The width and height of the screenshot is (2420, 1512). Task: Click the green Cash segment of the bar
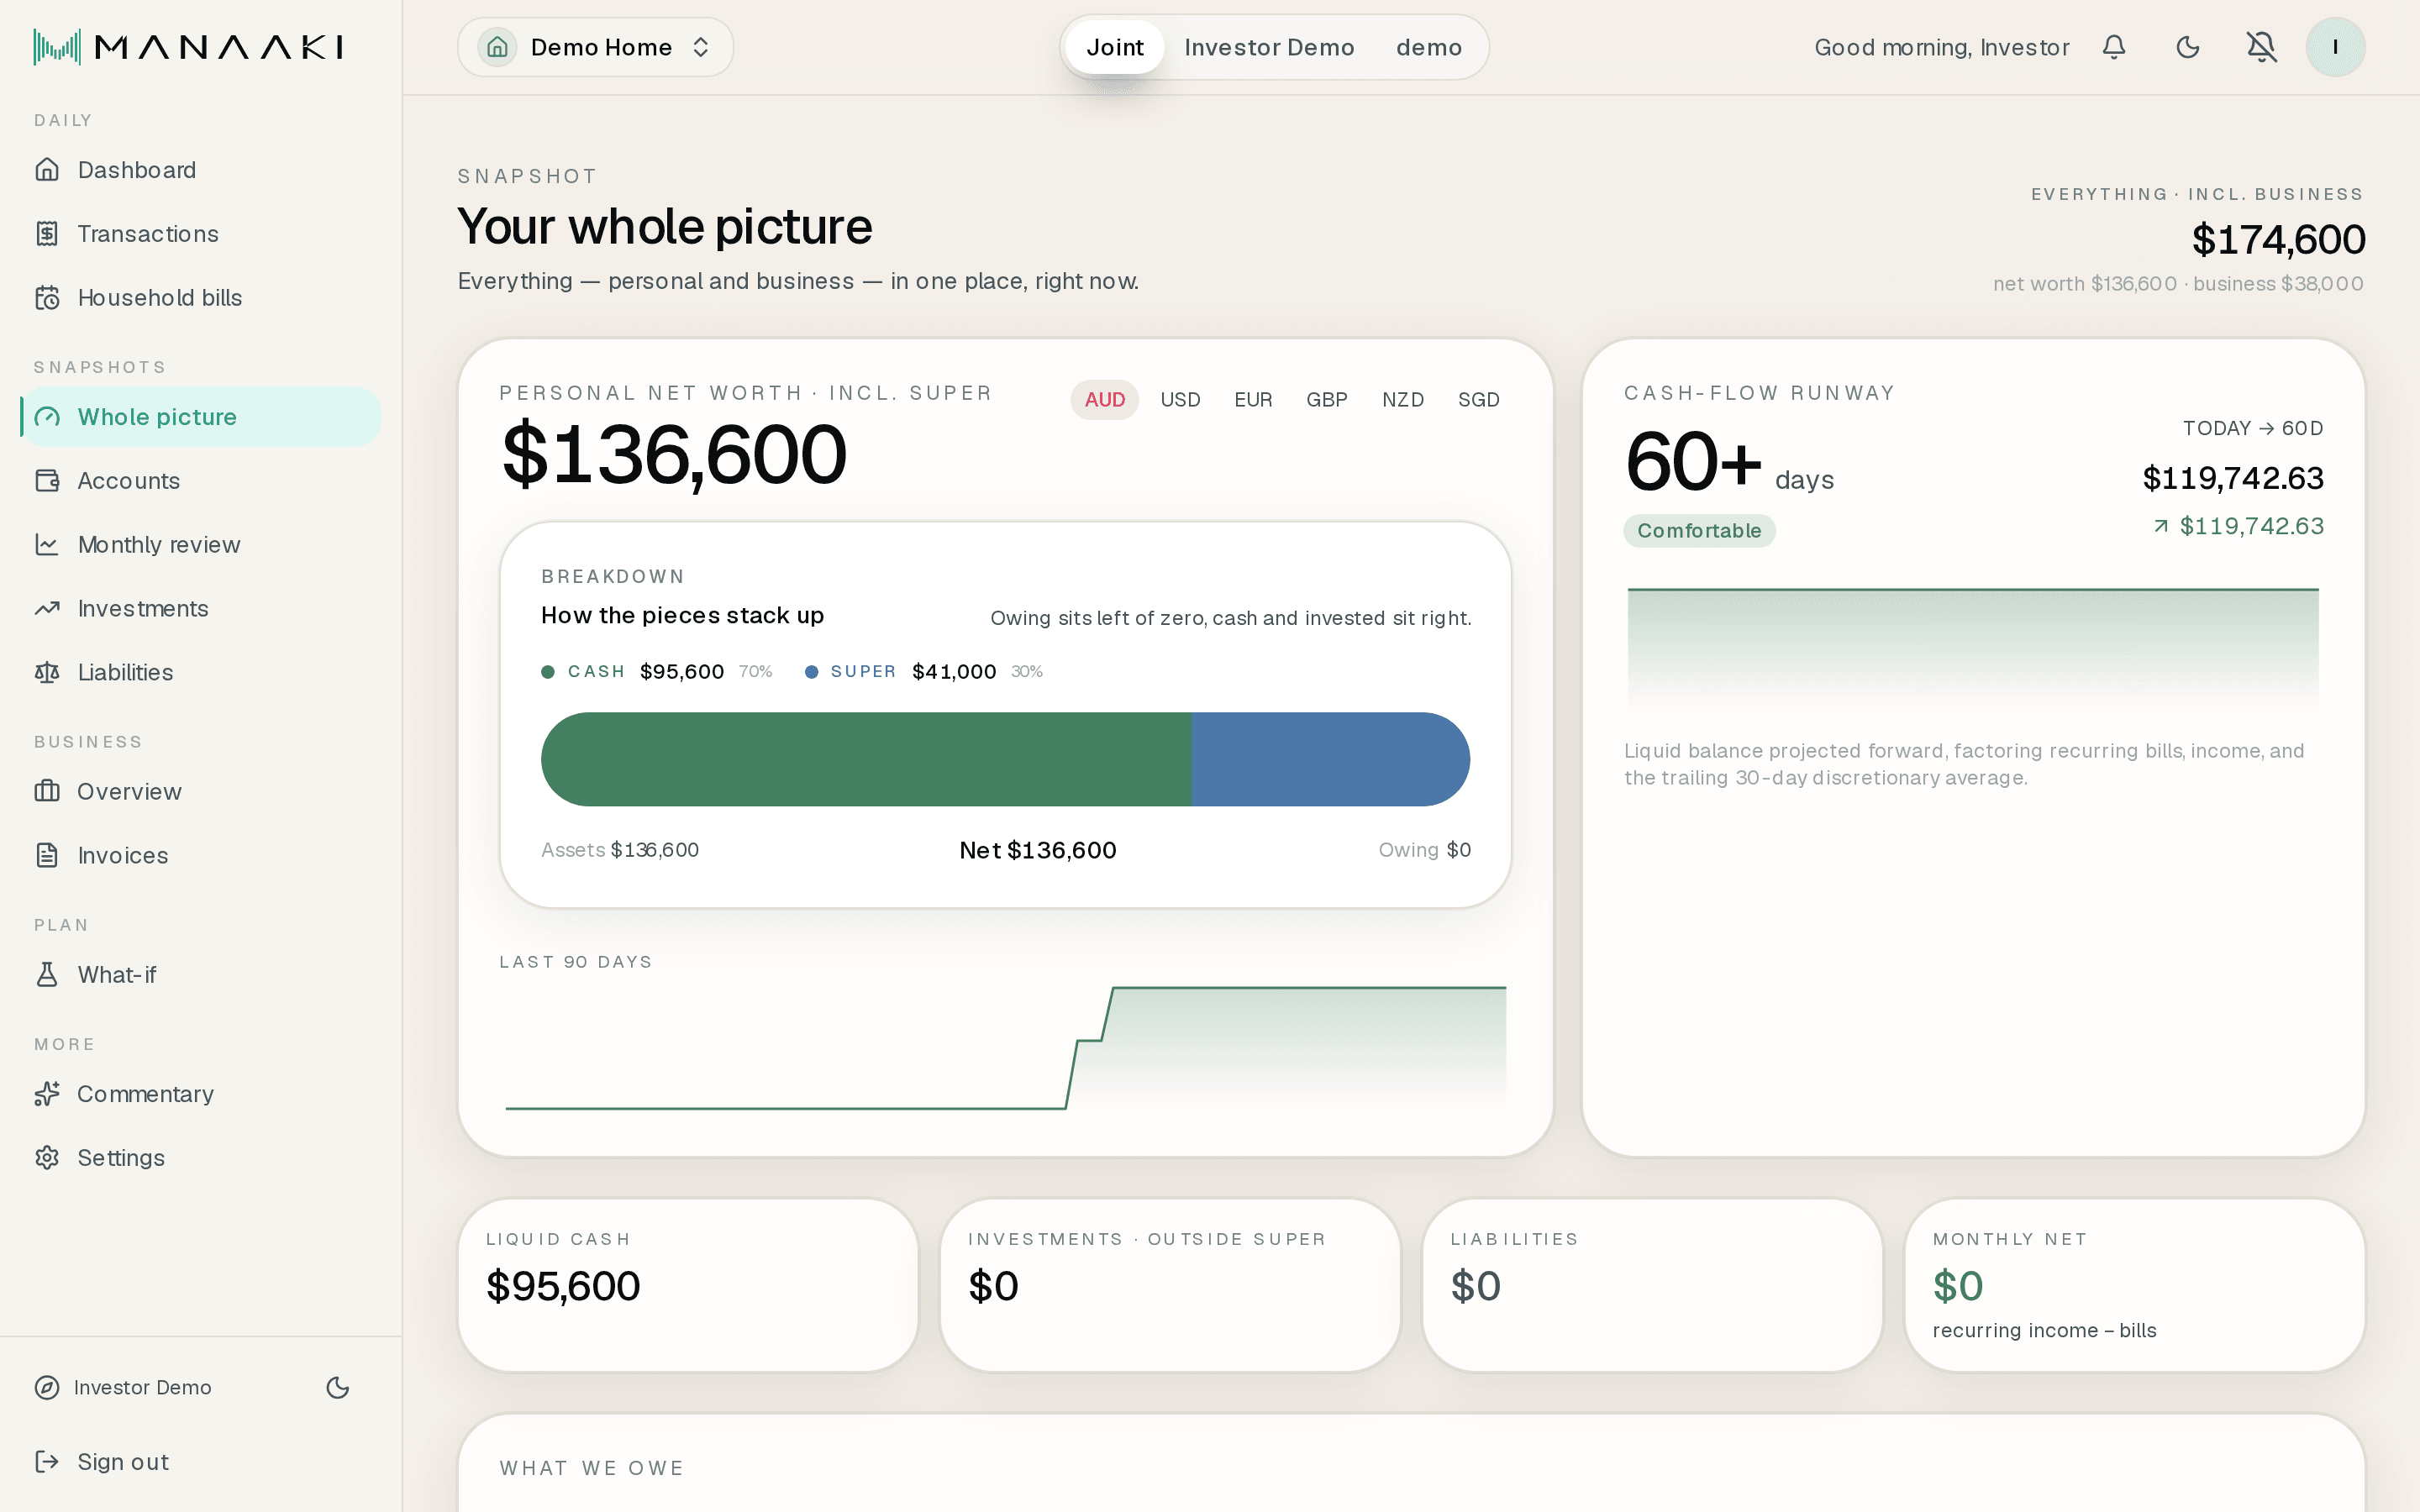click(866, 759)
